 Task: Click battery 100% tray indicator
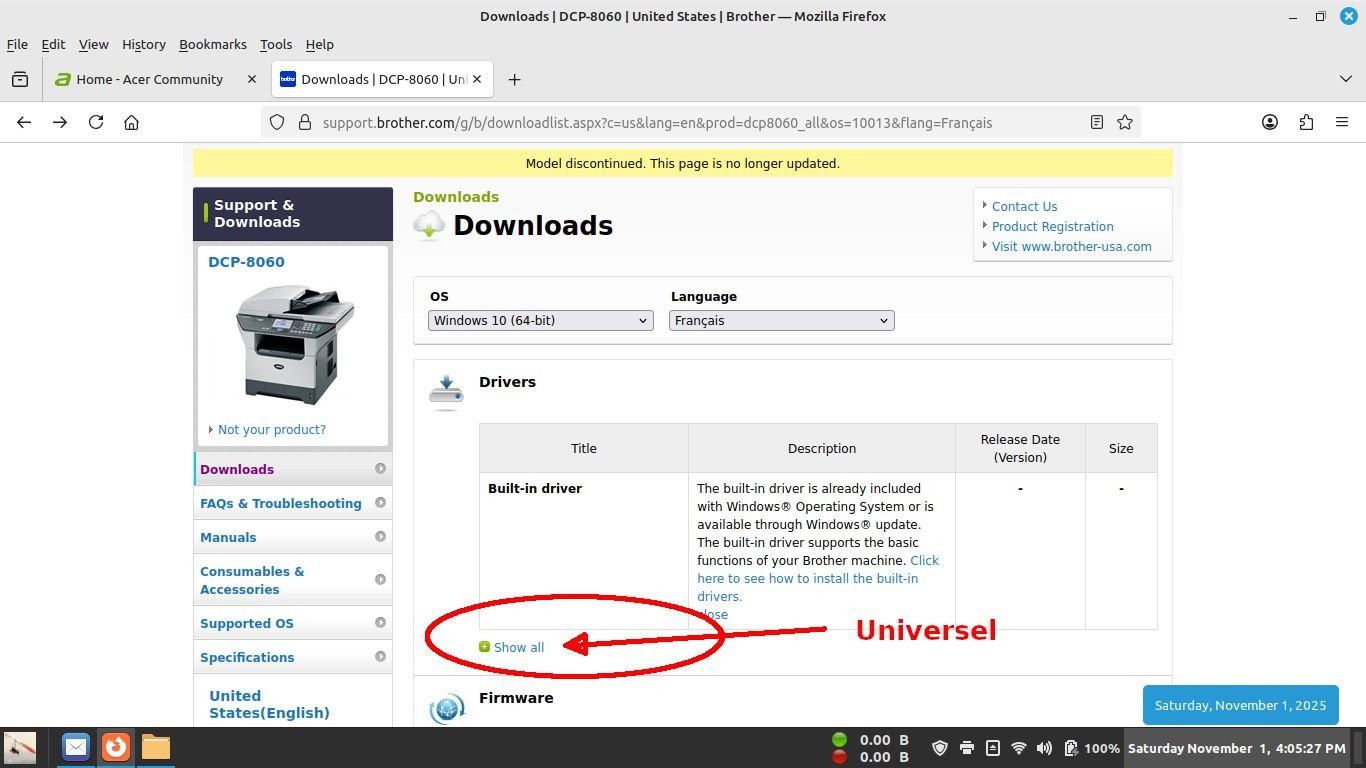[x=1091, y=748]
